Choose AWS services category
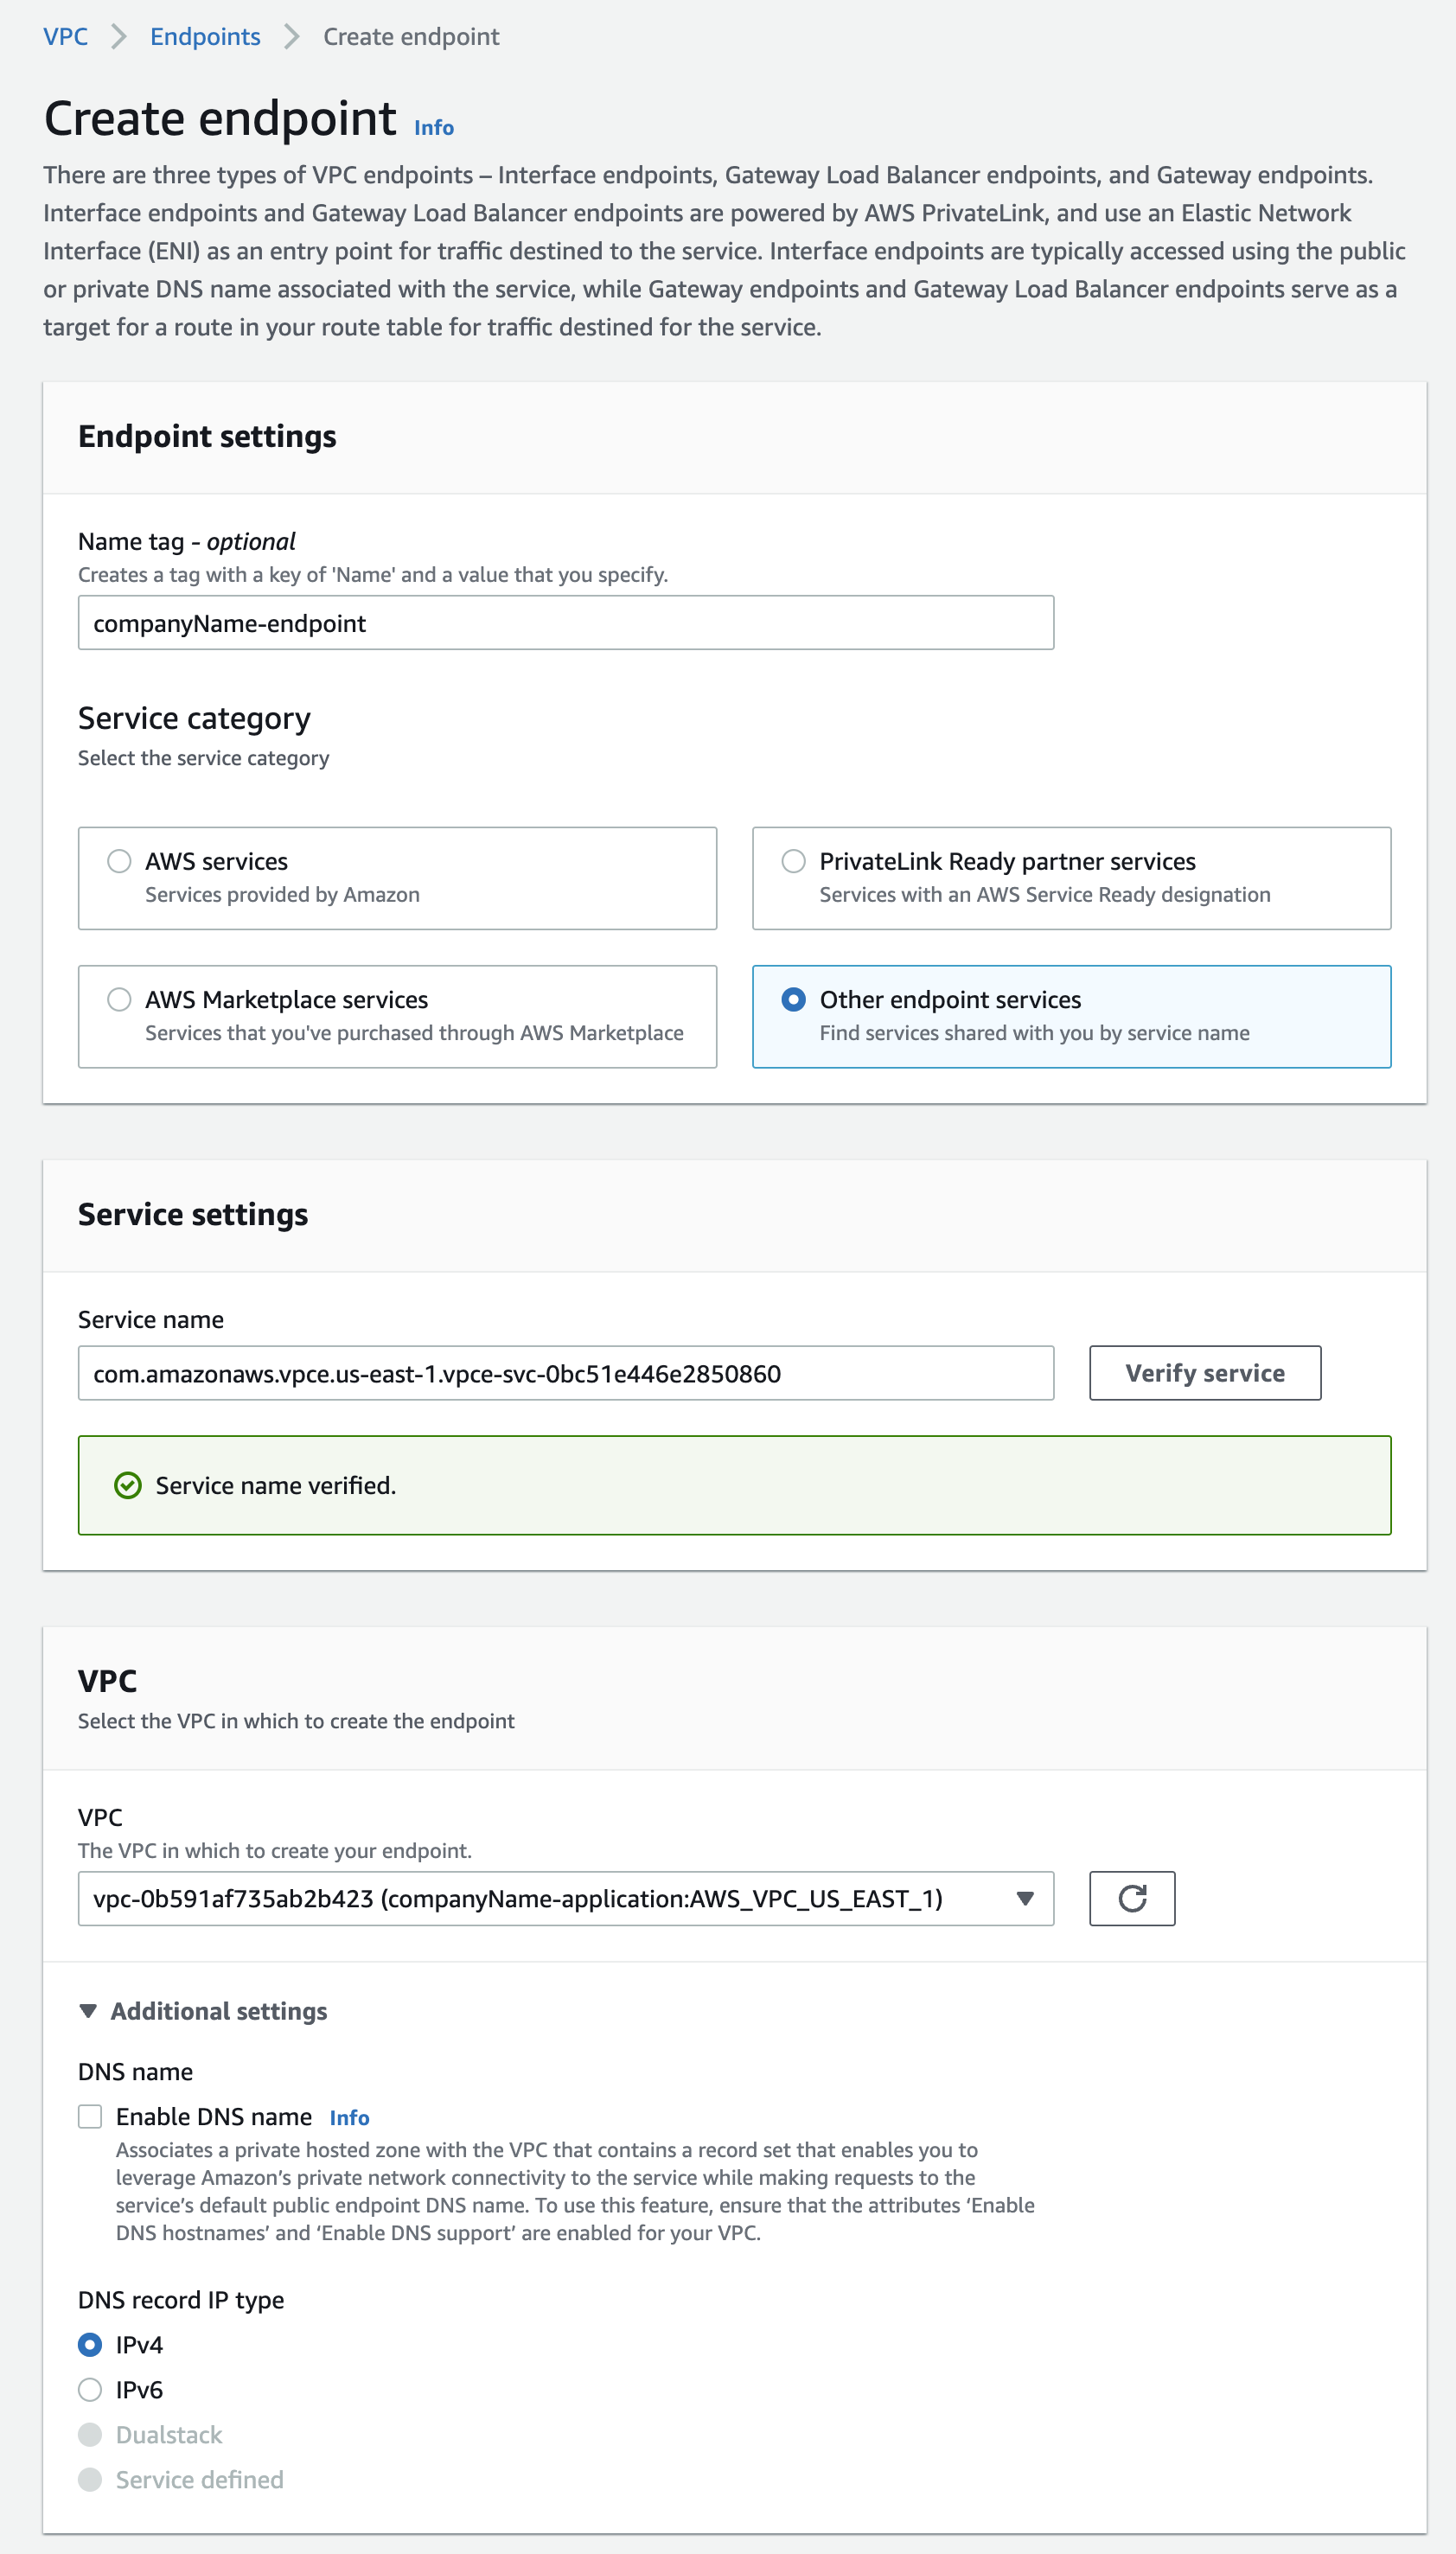 (x=120, y=861)
